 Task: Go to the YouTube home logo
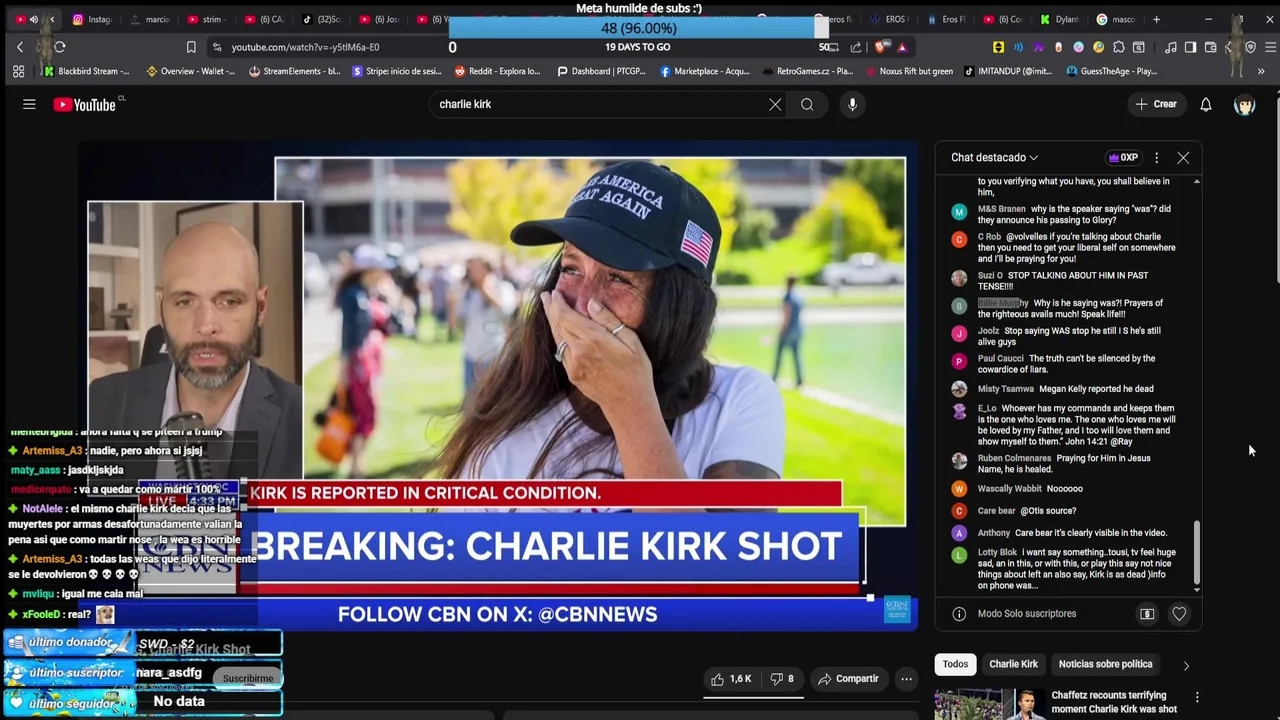click(84, 104)
